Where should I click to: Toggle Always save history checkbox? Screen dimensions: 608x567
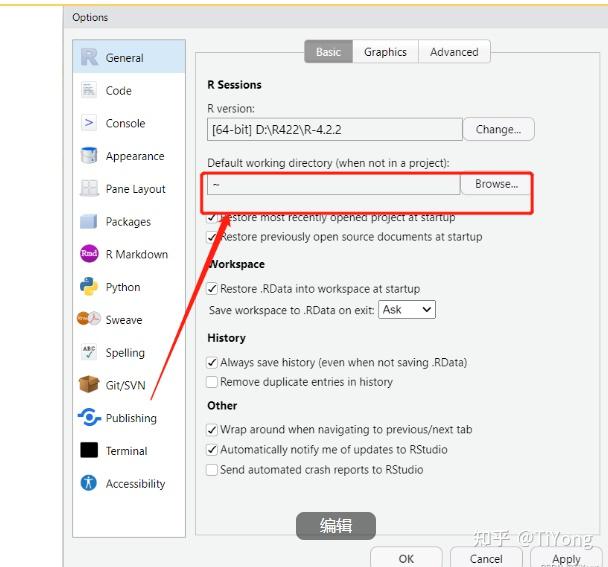pyautogui.click(x=212, y=363)
